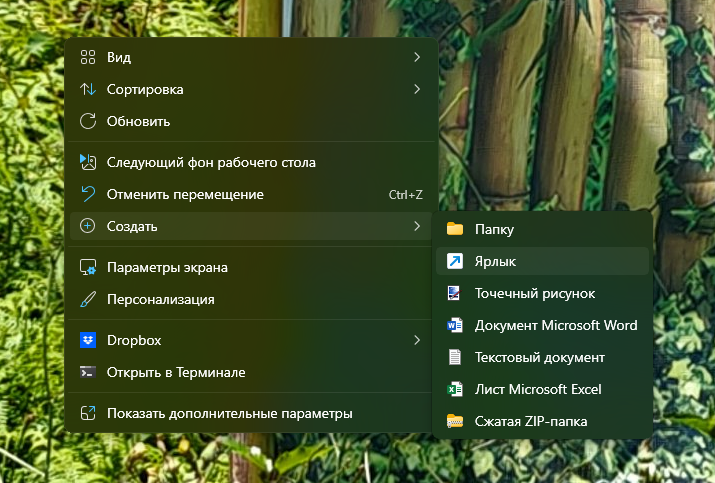The width and height of the screenshot is (715, 483).
Task: Create a Лист Microsoft Excel
Action: click(542, 389)
